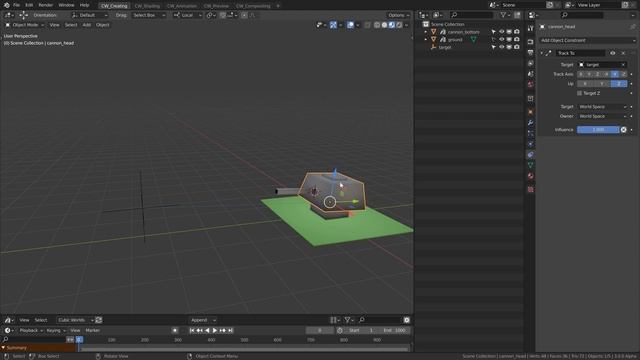Hide target empty in viewport via eye
This screenshot has width=640, height=360.
[502, 47]
